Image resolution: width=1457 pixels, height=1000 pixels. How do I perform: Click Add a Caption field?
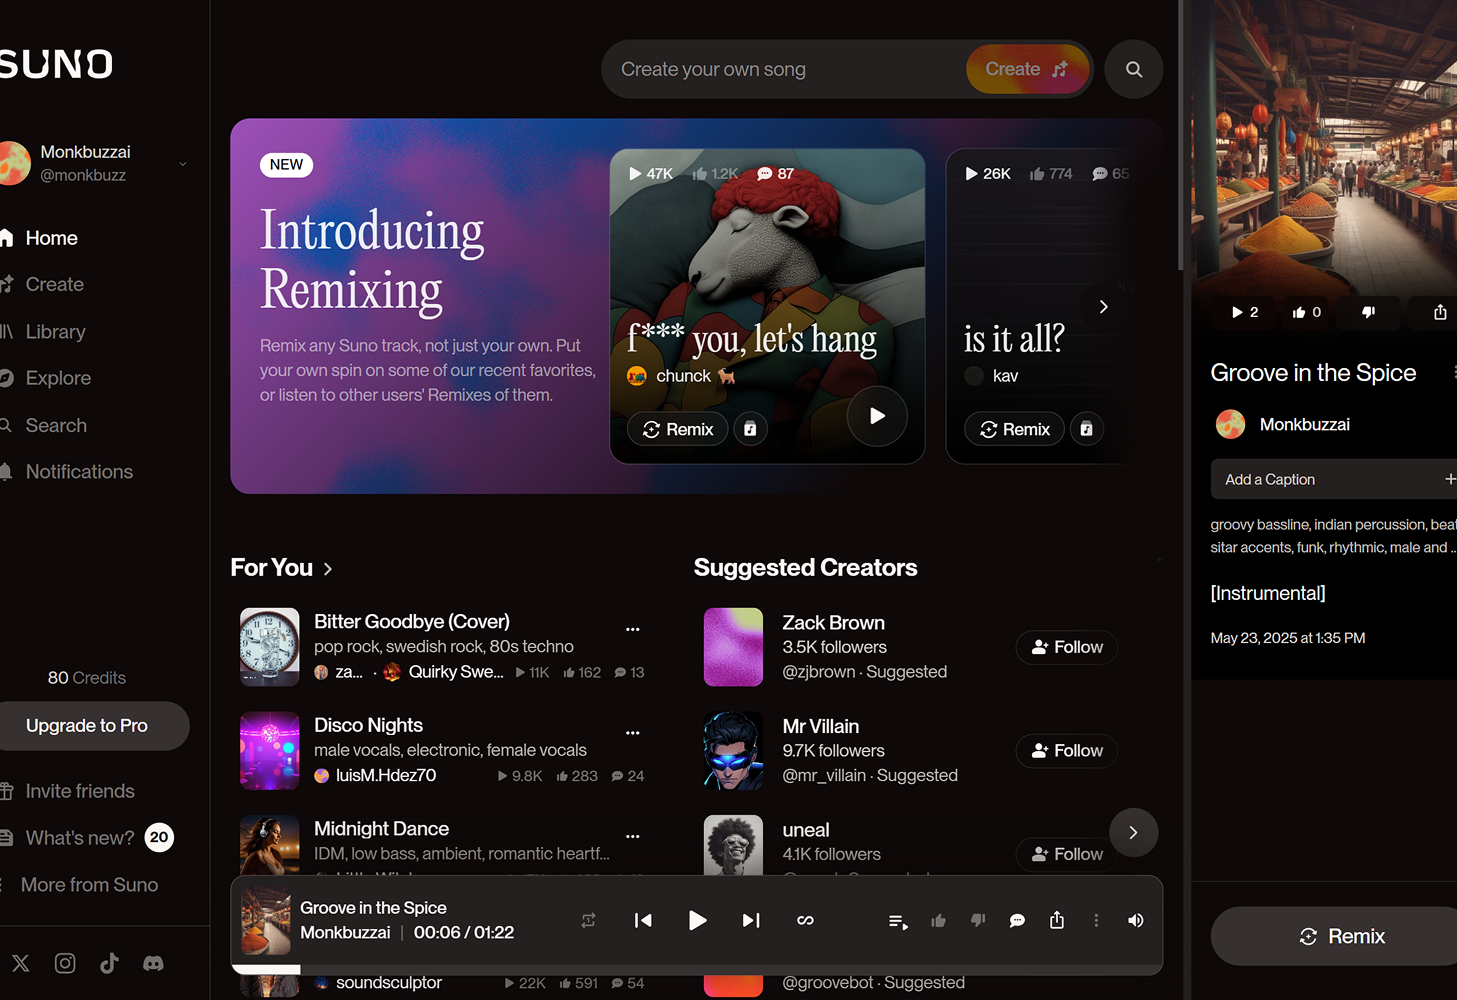tap(1334, 479)
